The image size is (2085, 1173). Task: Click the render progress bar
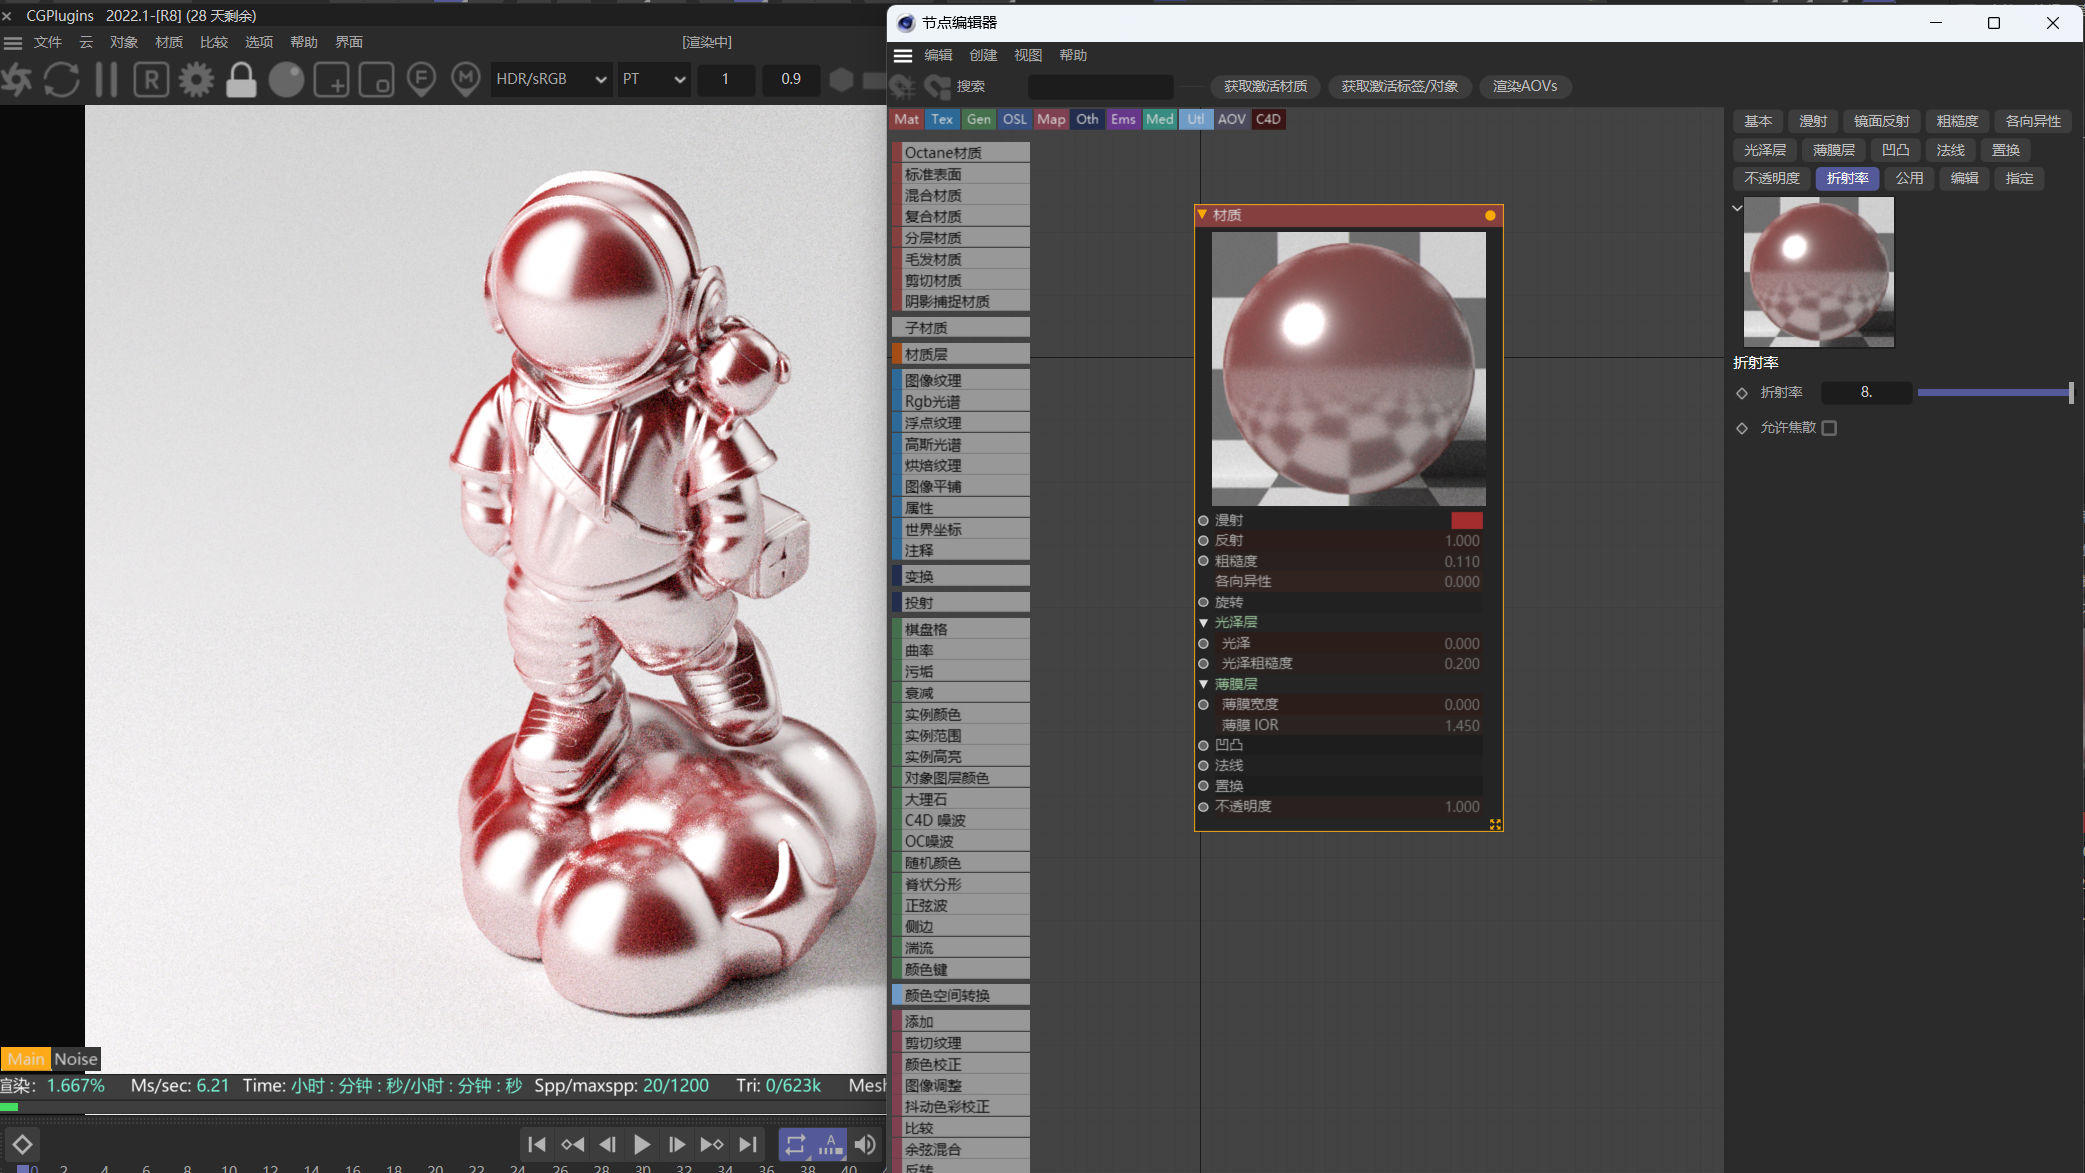click(x=443, y=1107)
